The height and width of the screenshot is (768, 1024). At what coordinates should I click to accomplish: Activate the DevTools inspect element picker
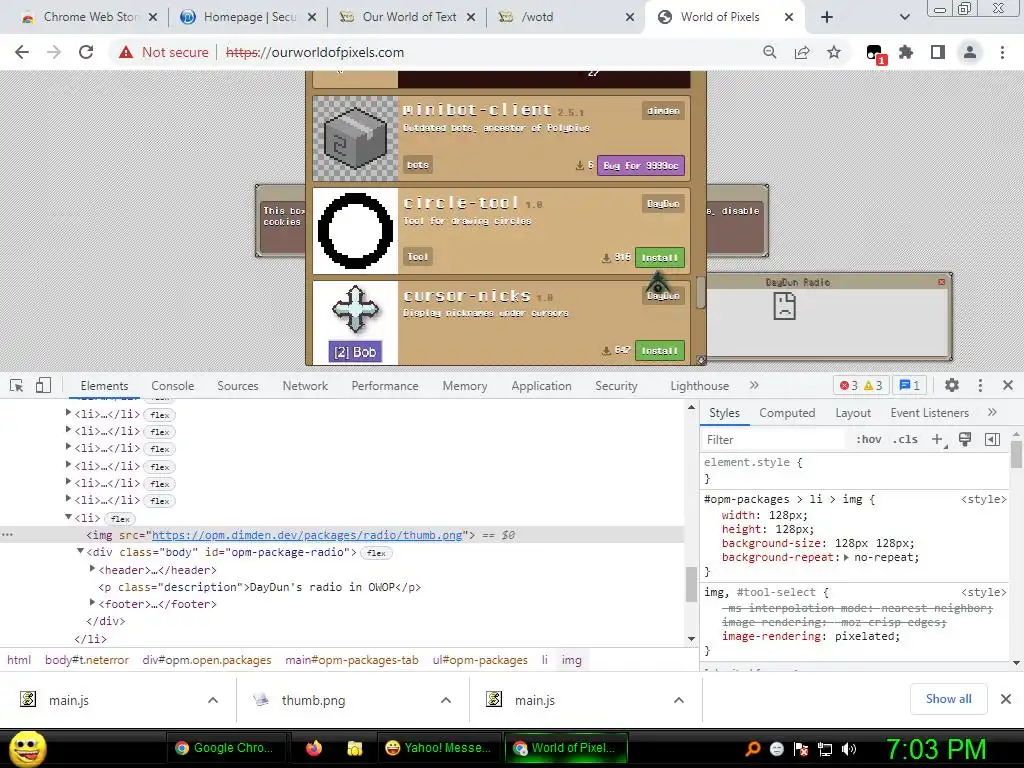(x=17, y=385)
